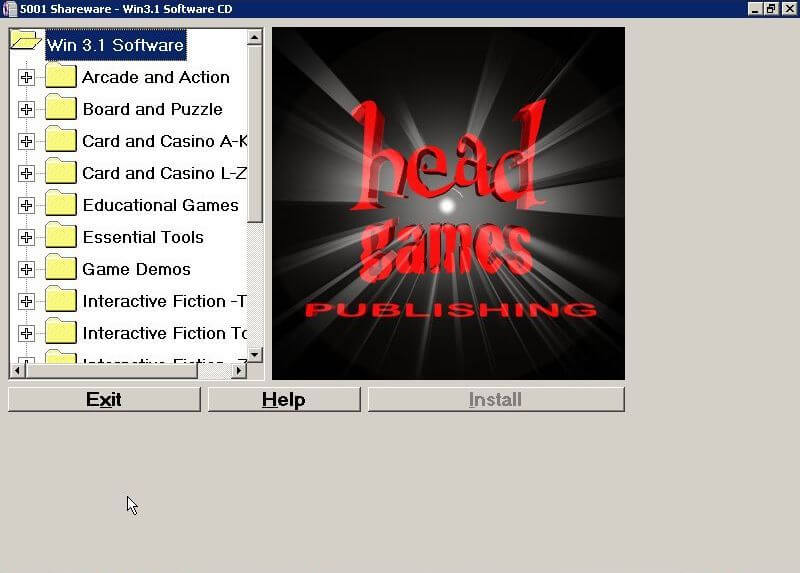The width and height of the screenshot is (800, 573).
Task: Click the Game Demos folder icon
Action: [61, 268]
